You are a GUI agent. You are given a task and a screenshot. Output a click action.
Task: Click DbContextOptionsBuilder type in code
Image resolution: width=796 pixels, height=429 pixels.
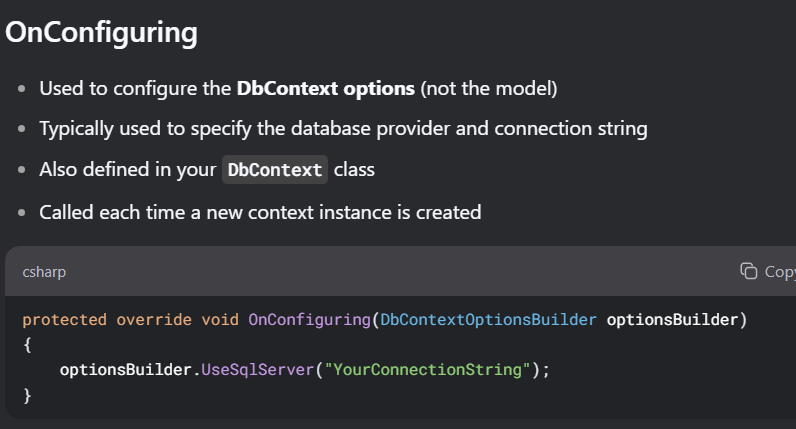[x=488, y=320]
